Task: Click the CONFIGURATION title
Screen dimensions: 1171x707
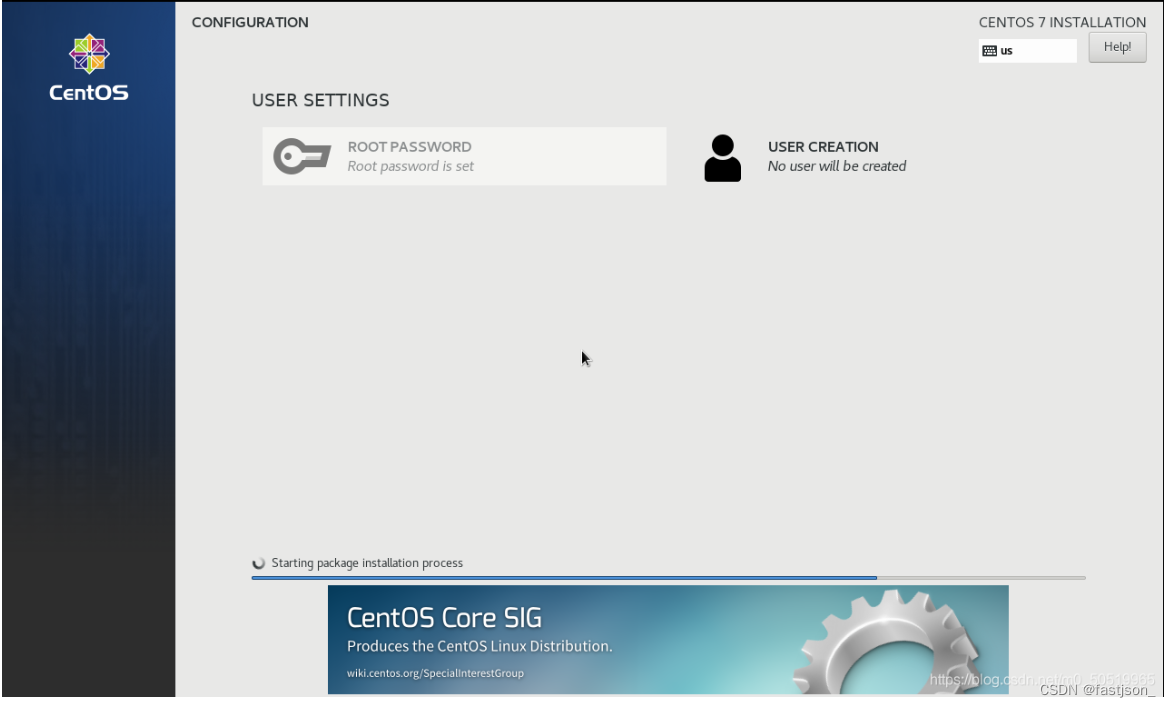Action: pos(251,22)
